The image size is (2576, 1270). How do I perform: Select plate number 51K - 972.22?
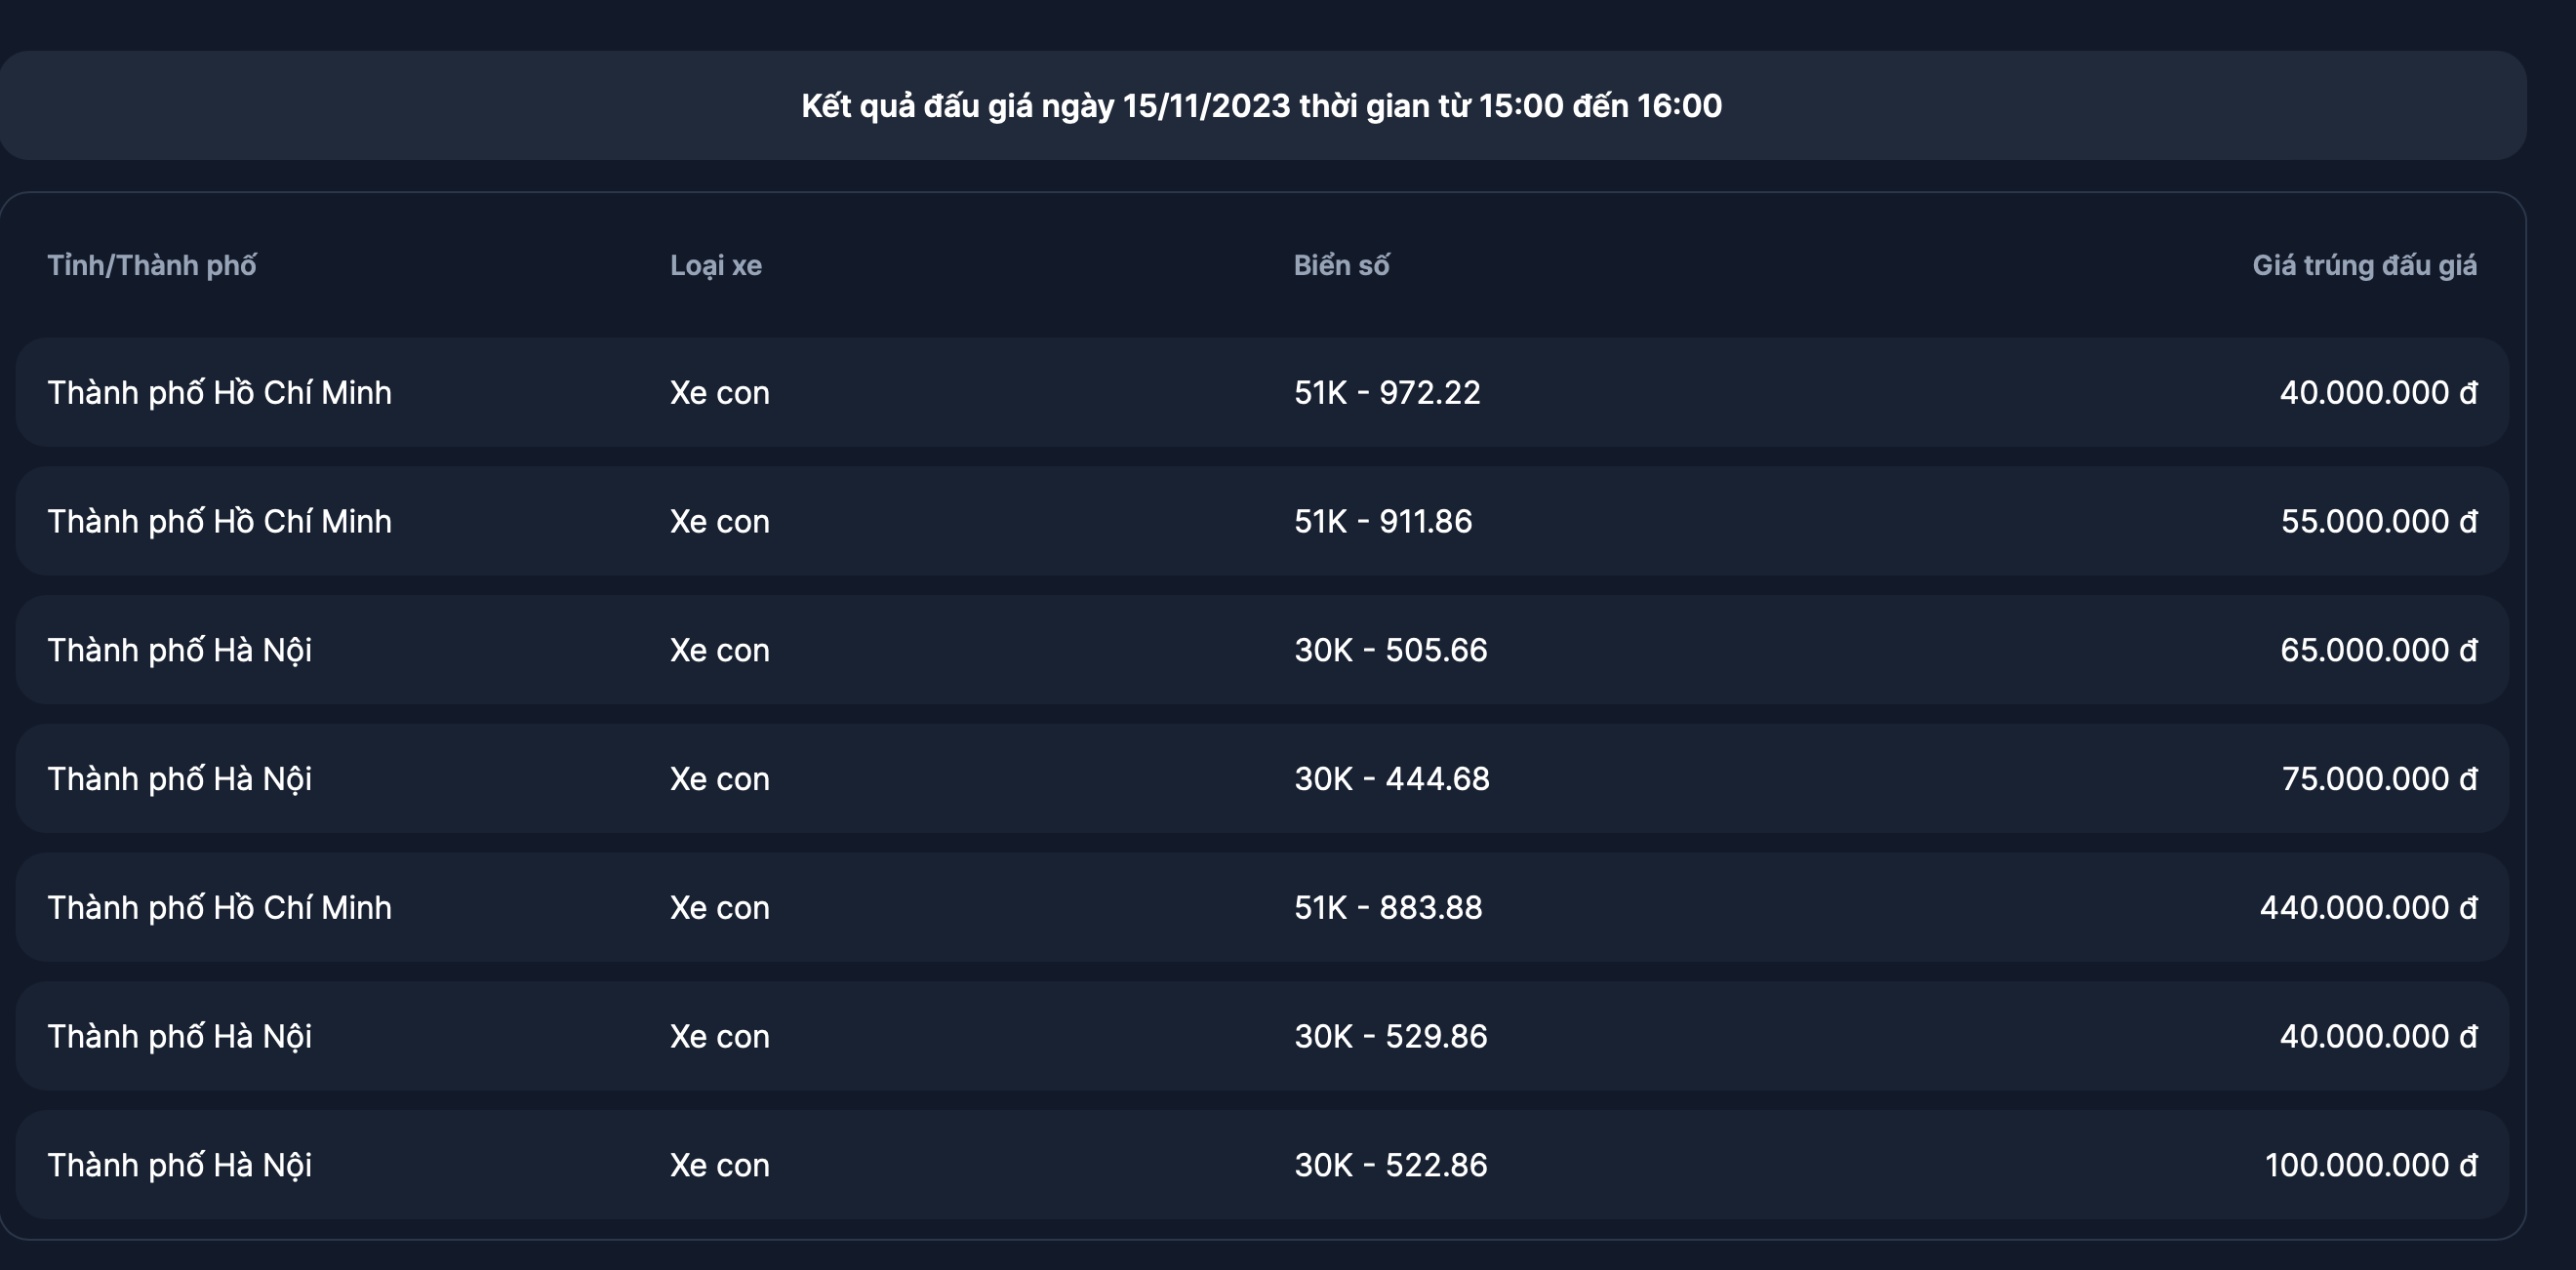coord(1387,392)
